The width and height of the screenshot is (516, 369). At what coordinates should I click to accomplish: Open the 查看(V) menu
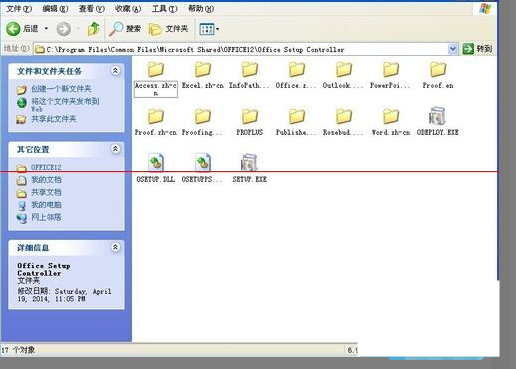tap(92, 9)
